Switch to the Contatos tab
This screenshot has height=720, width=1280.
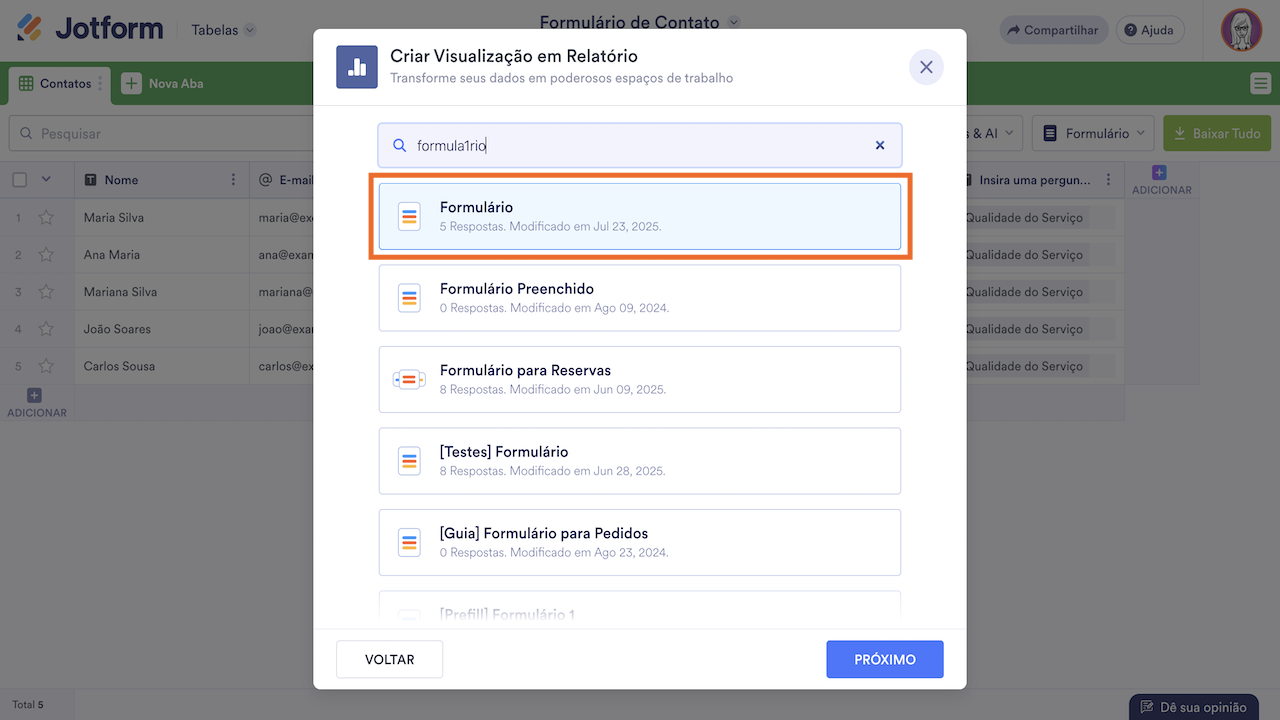pyautogui.click(x=56, y=84)
